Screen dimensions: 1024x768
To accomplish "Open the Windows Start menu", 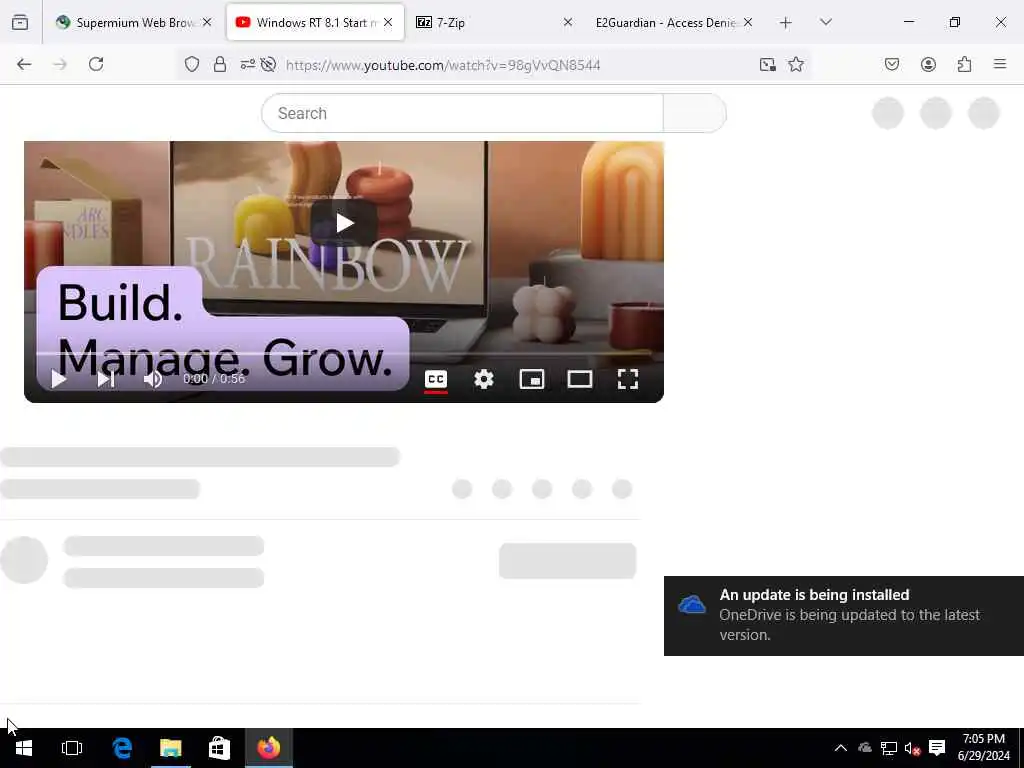I will [24, 748].
